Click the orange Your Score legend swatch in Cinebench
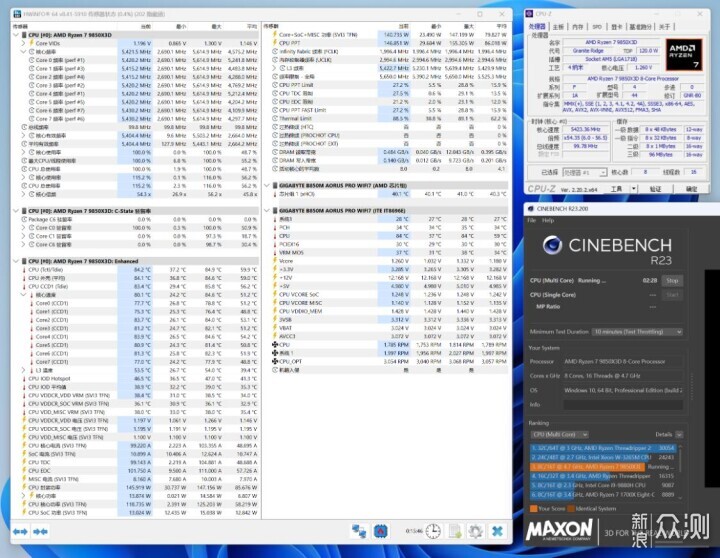Image resolution: width=720 pixels, height=558 pixels. pyautogui.click(x=533, y=508)
